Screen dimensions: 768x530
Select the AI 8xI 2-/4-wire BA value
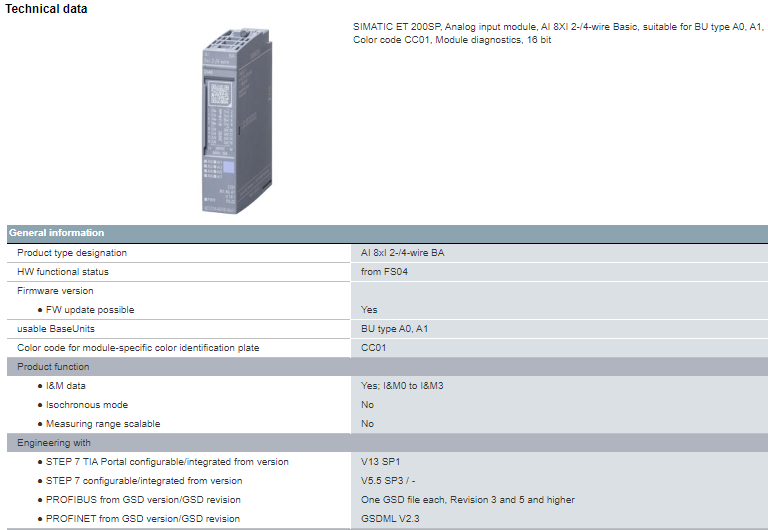402,253
